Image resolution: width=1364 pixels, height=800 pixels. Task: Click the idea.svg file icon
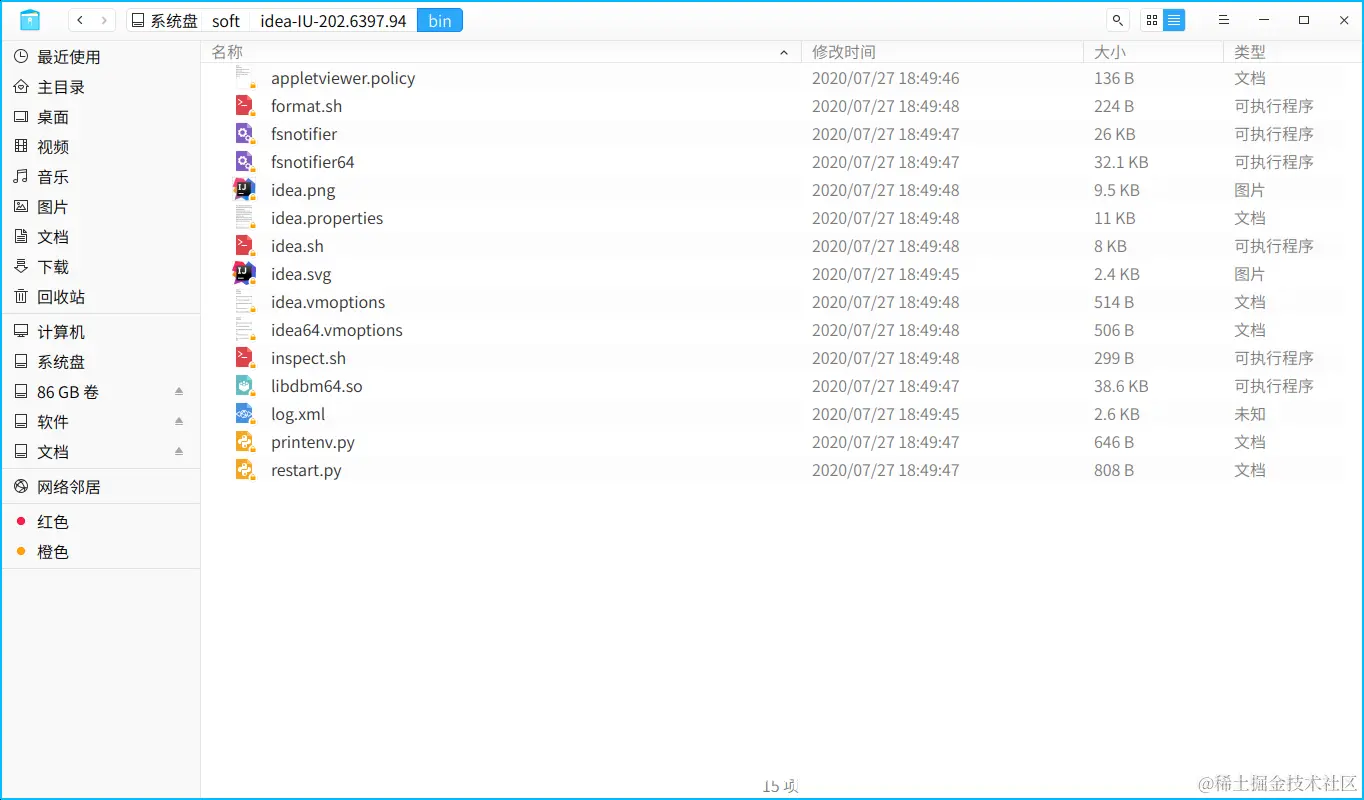pyautogui.click(x=245, y=274)
